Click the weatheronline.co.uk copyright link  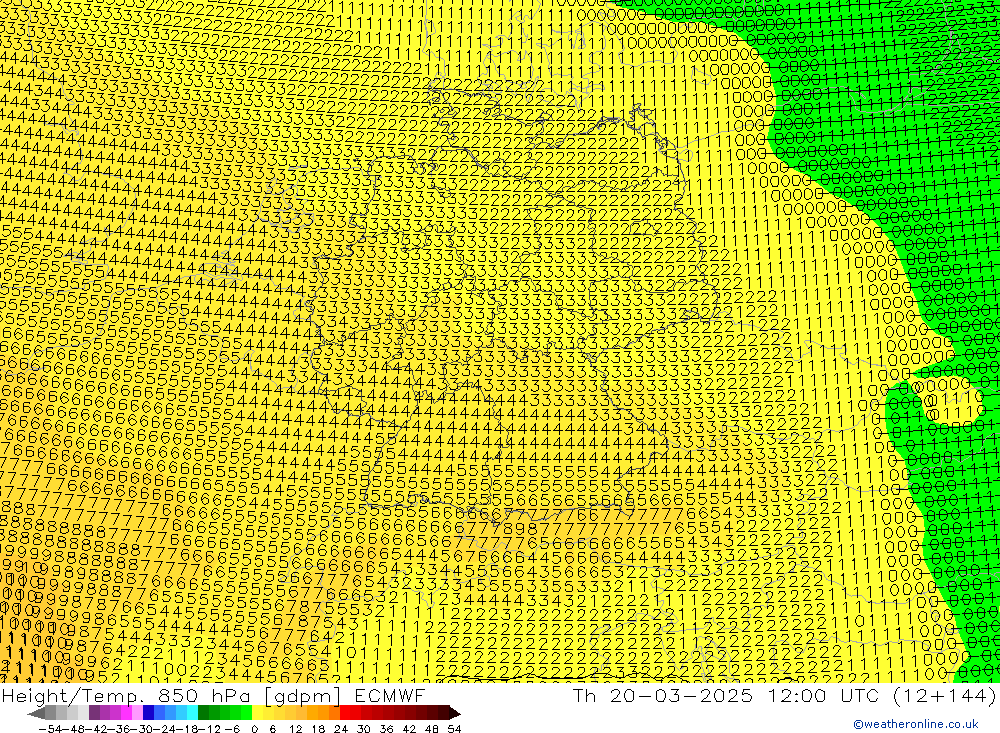pyautogui.click(x=916, y=723)
